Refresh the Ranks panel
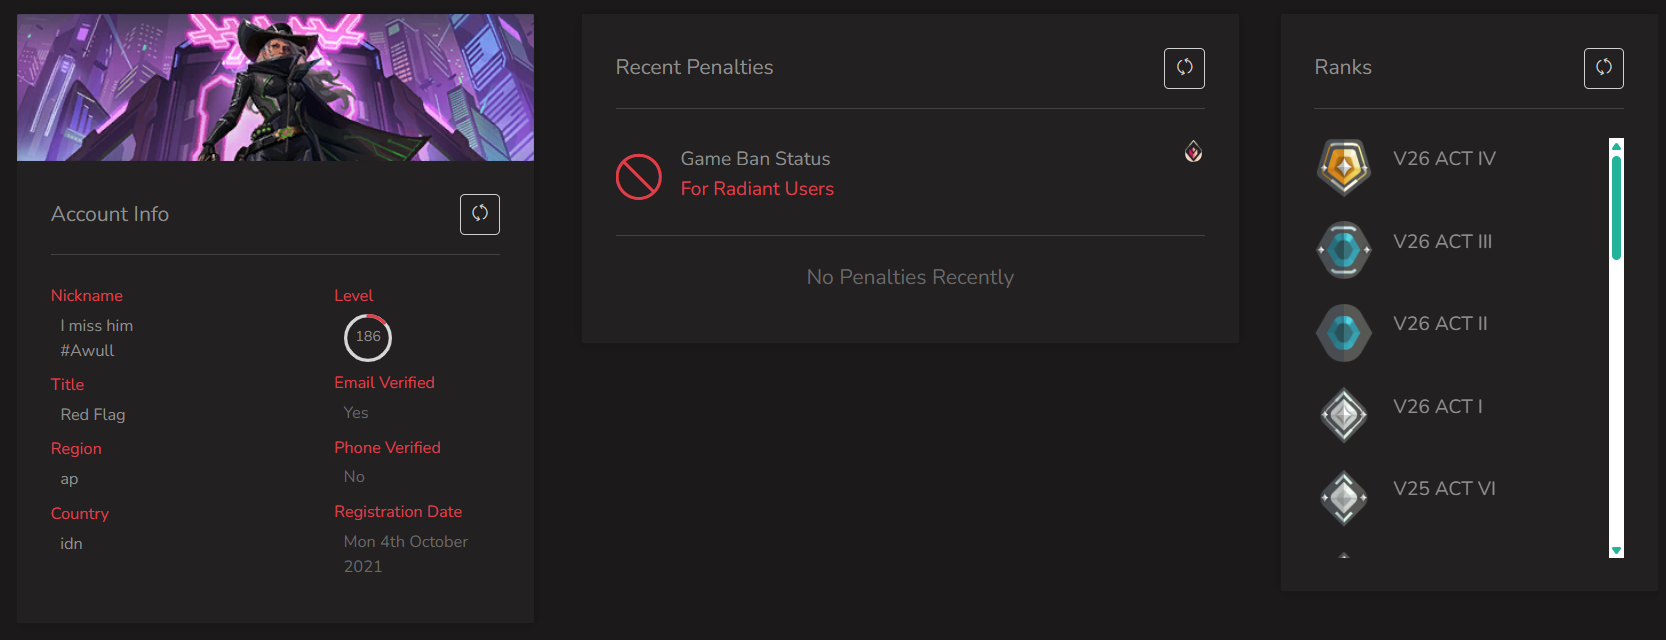Viewport: 1666px width, 640px height. tap(1604, 68)
